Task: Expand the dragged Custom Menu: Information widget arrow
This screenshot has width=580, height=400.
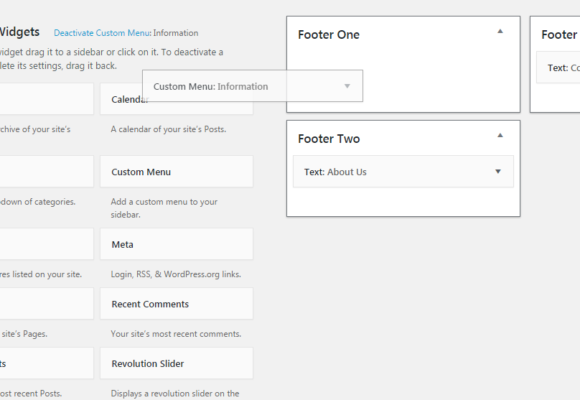Action: [347, 86]
